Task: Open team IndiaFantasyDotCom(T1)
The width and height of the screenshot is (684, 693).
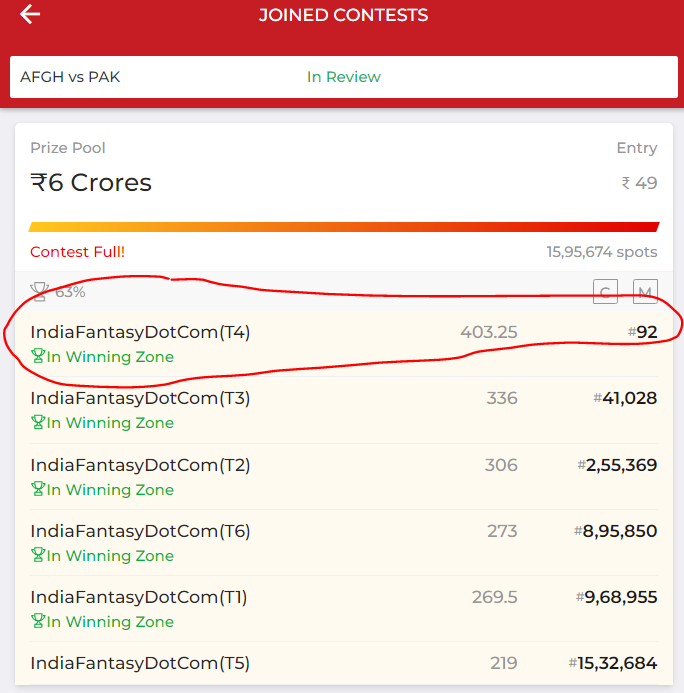Action: coord(138,597)
